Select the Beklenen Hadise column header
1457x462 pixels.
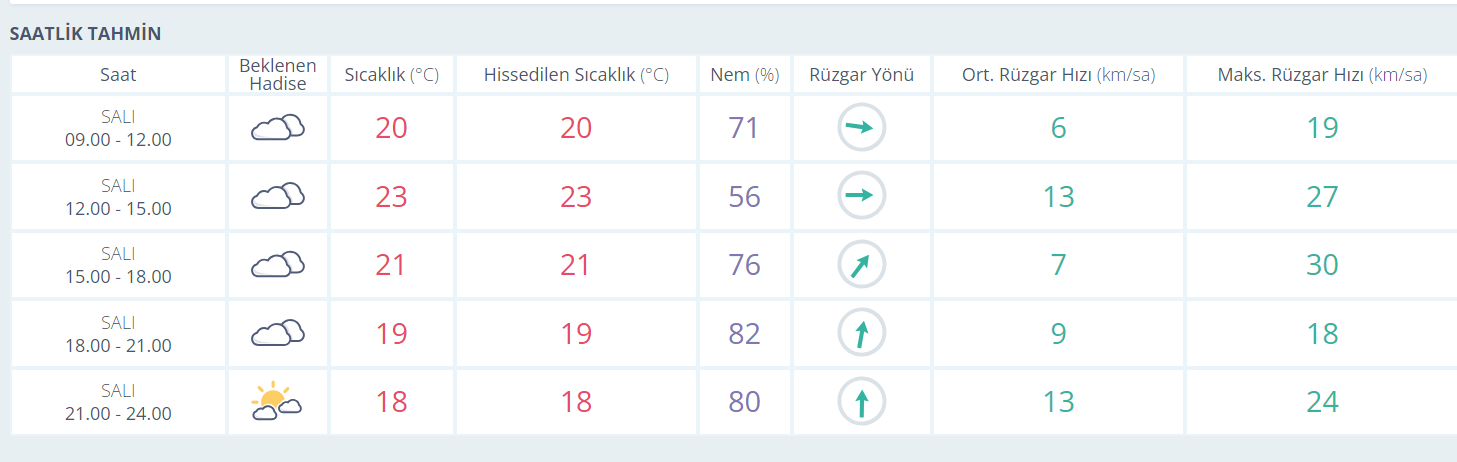tap(278, 75)
